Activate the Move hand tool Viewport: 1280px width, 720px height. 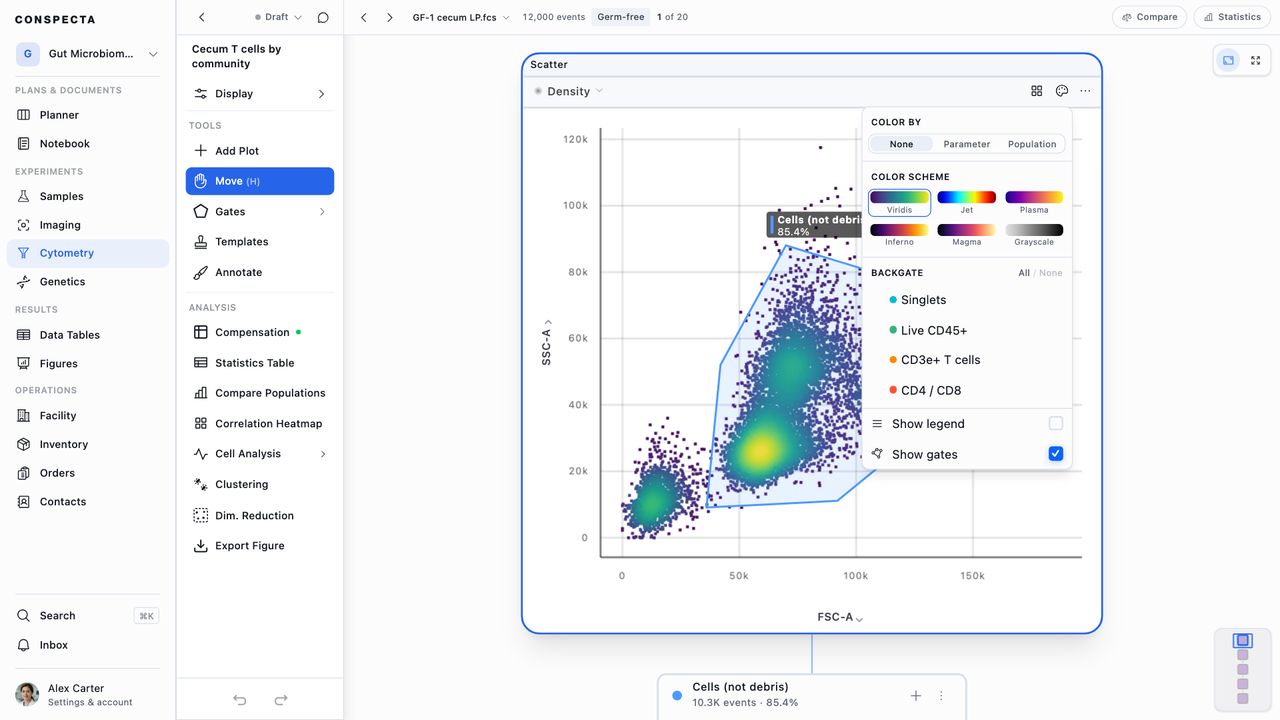(x=260, y=181)
